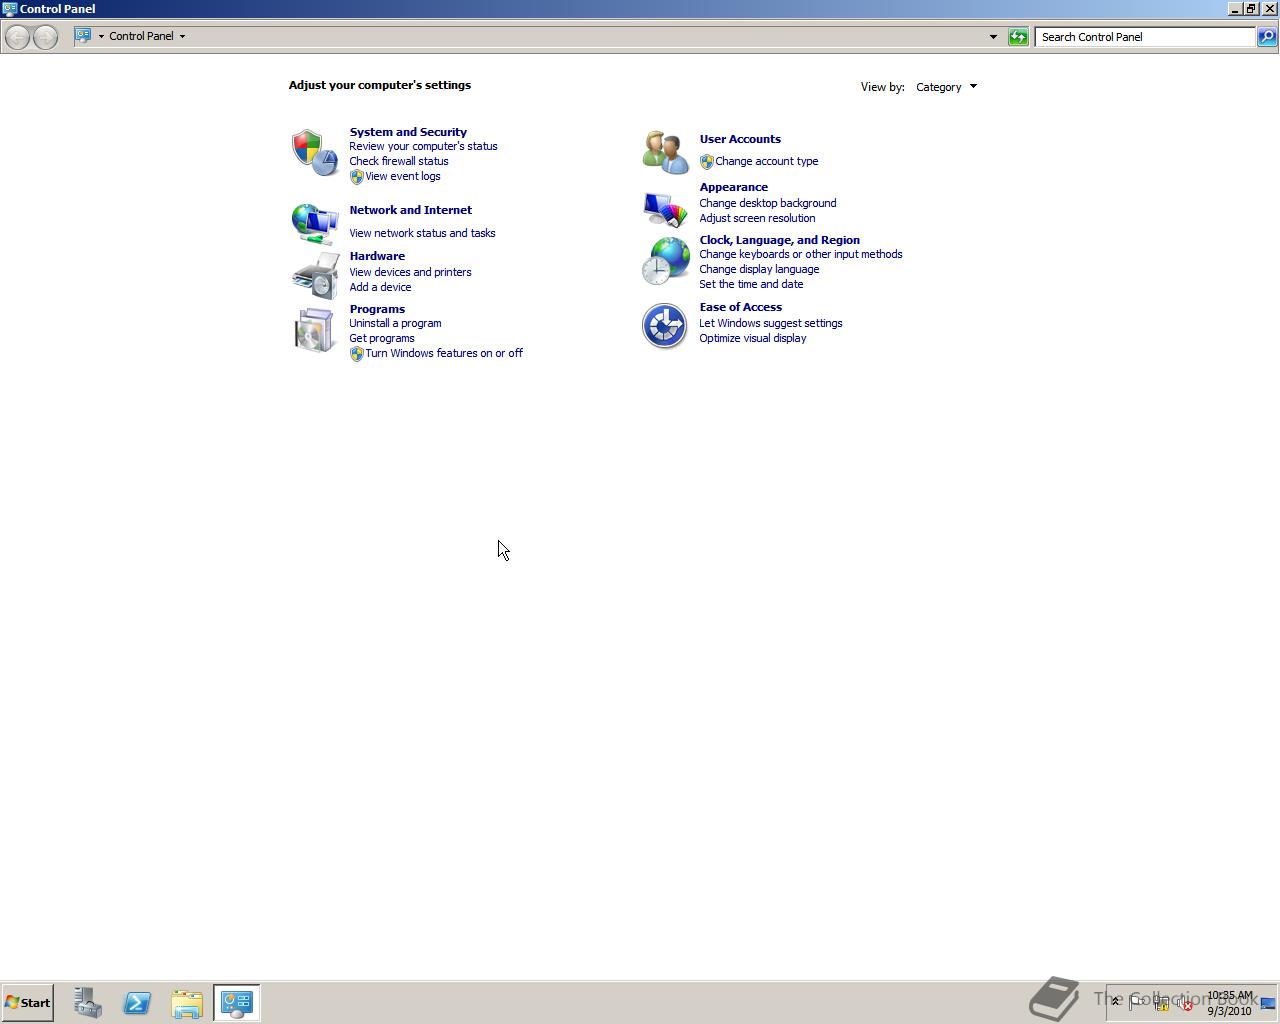Image resolution: width=1280 pixels, height=1024 pixels.
Task: Click the search magnifier button
Action: click(x=1266, y=37)
